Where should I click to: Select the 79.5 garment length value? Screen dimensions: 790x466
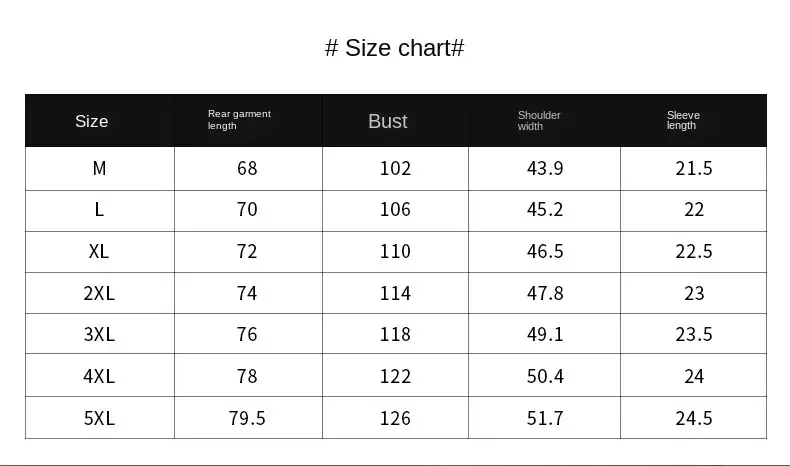click(247, 418)
